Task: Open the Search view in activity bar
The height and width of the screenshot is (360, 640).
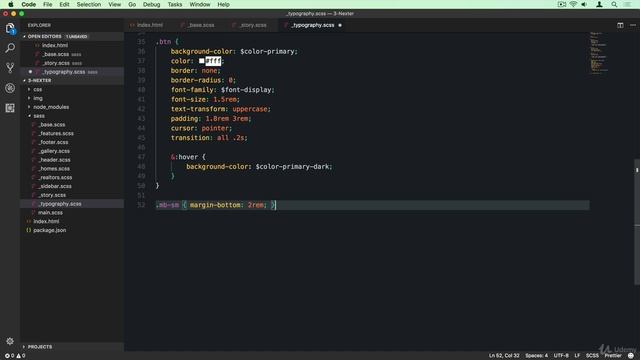Action: (10, 48)
